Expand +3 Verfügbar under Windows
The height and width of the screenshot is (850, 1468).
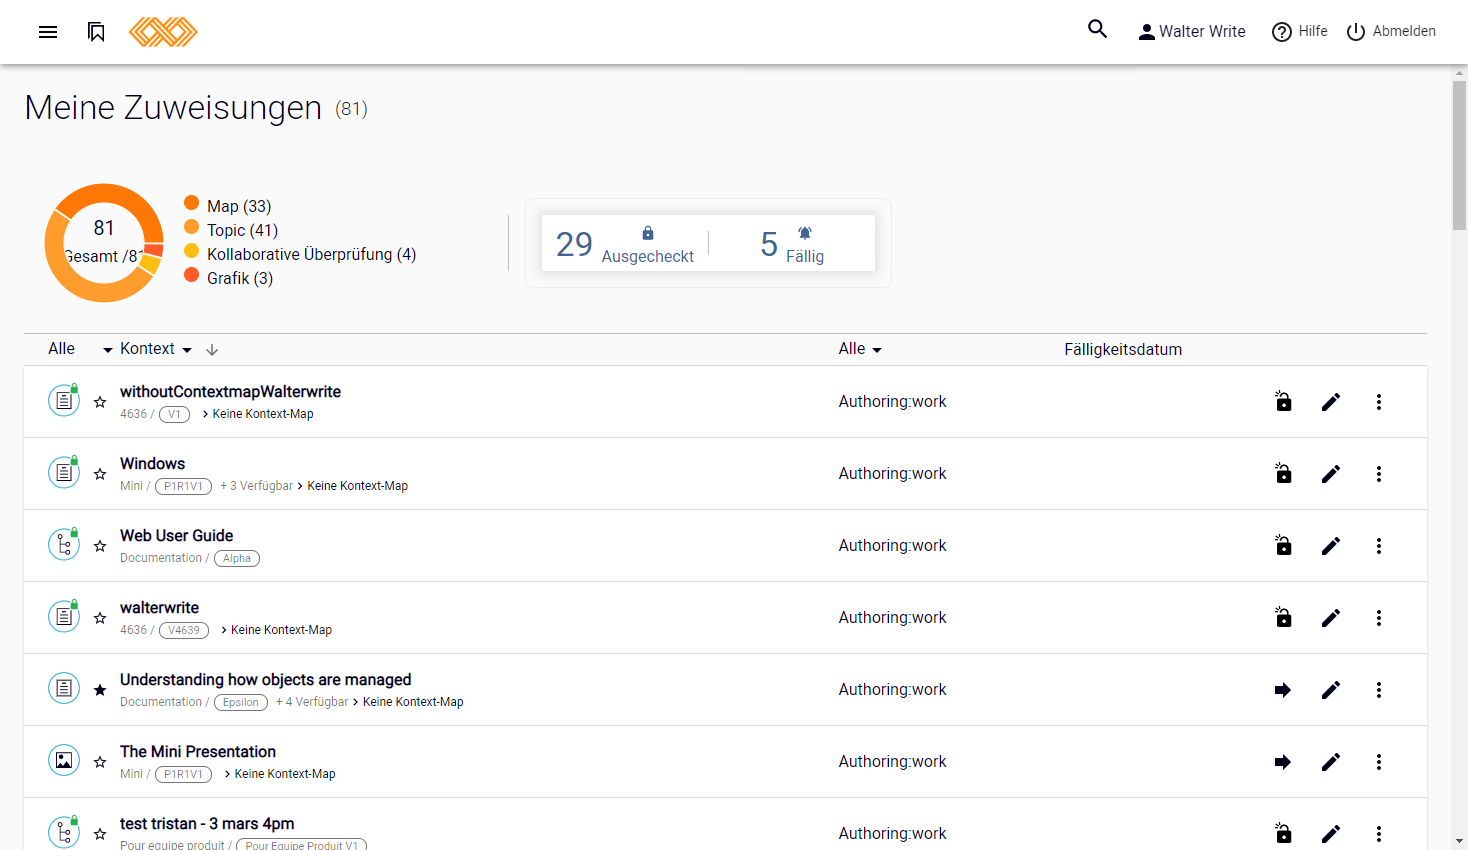tap(256, 486)
